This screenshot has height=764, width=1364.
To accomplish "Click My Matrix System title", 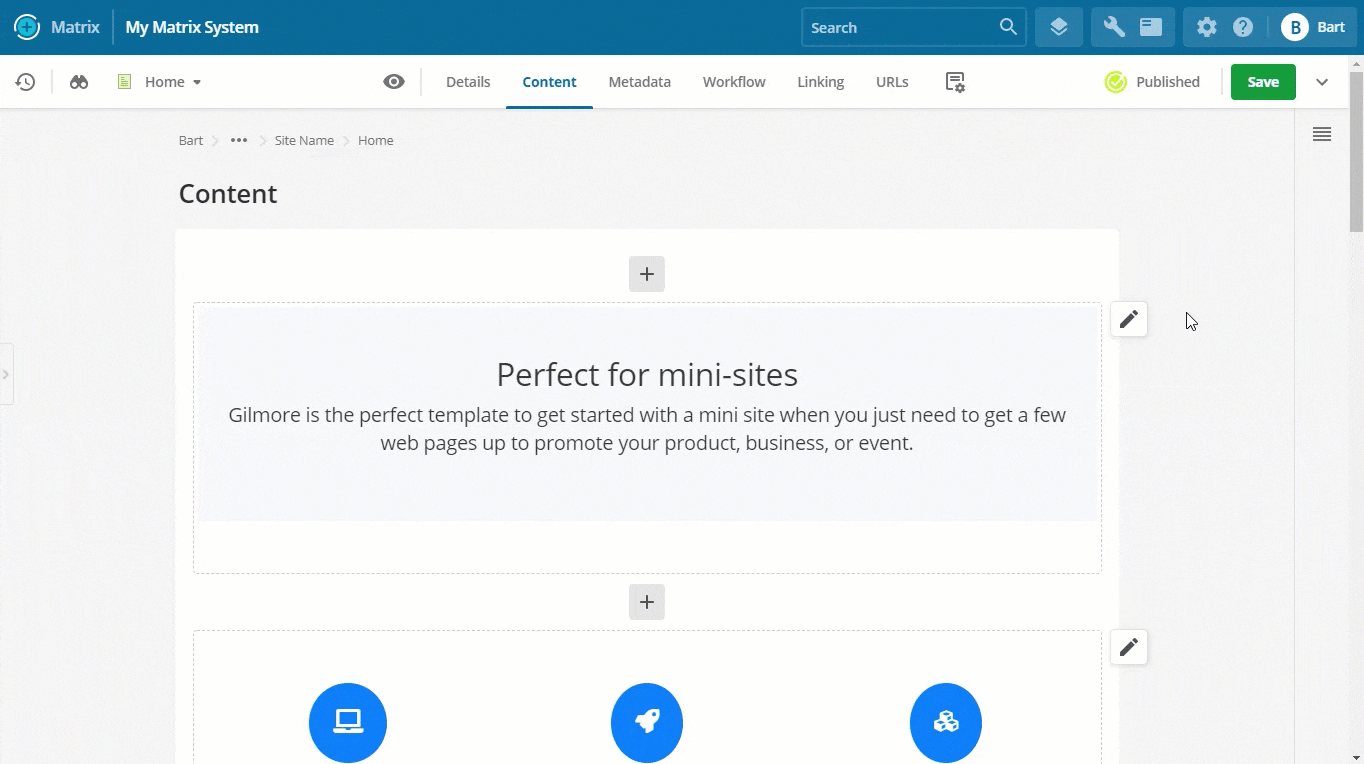I will 192,27.
